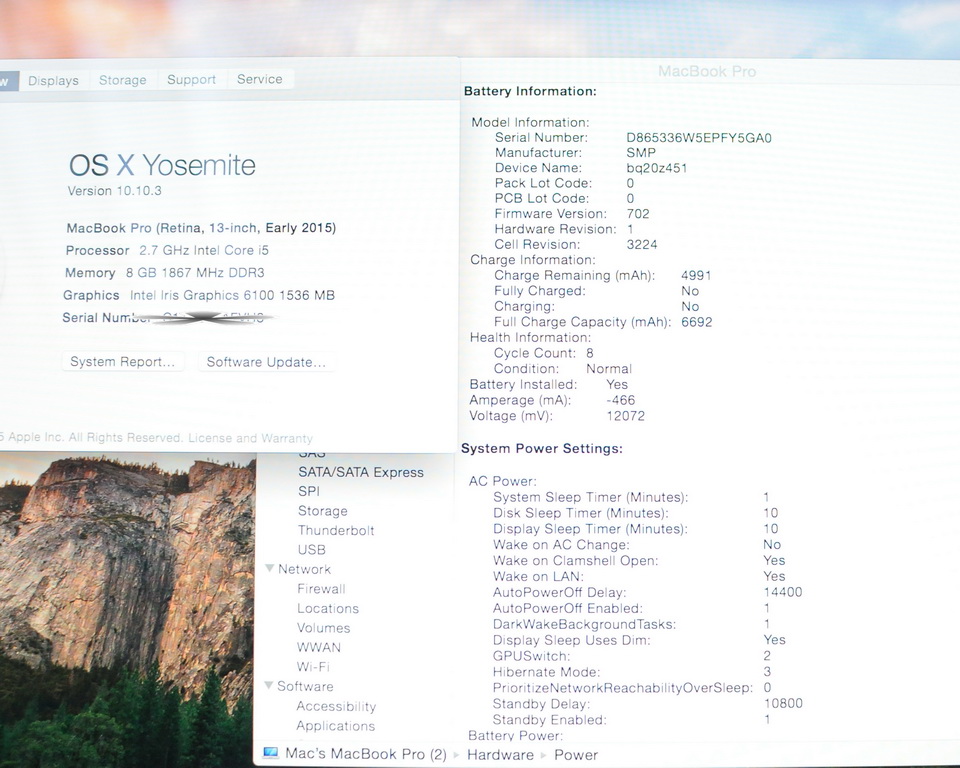Click Manufacturer value SMP
This screenshot has height=768, width=960.
[641, 152]
